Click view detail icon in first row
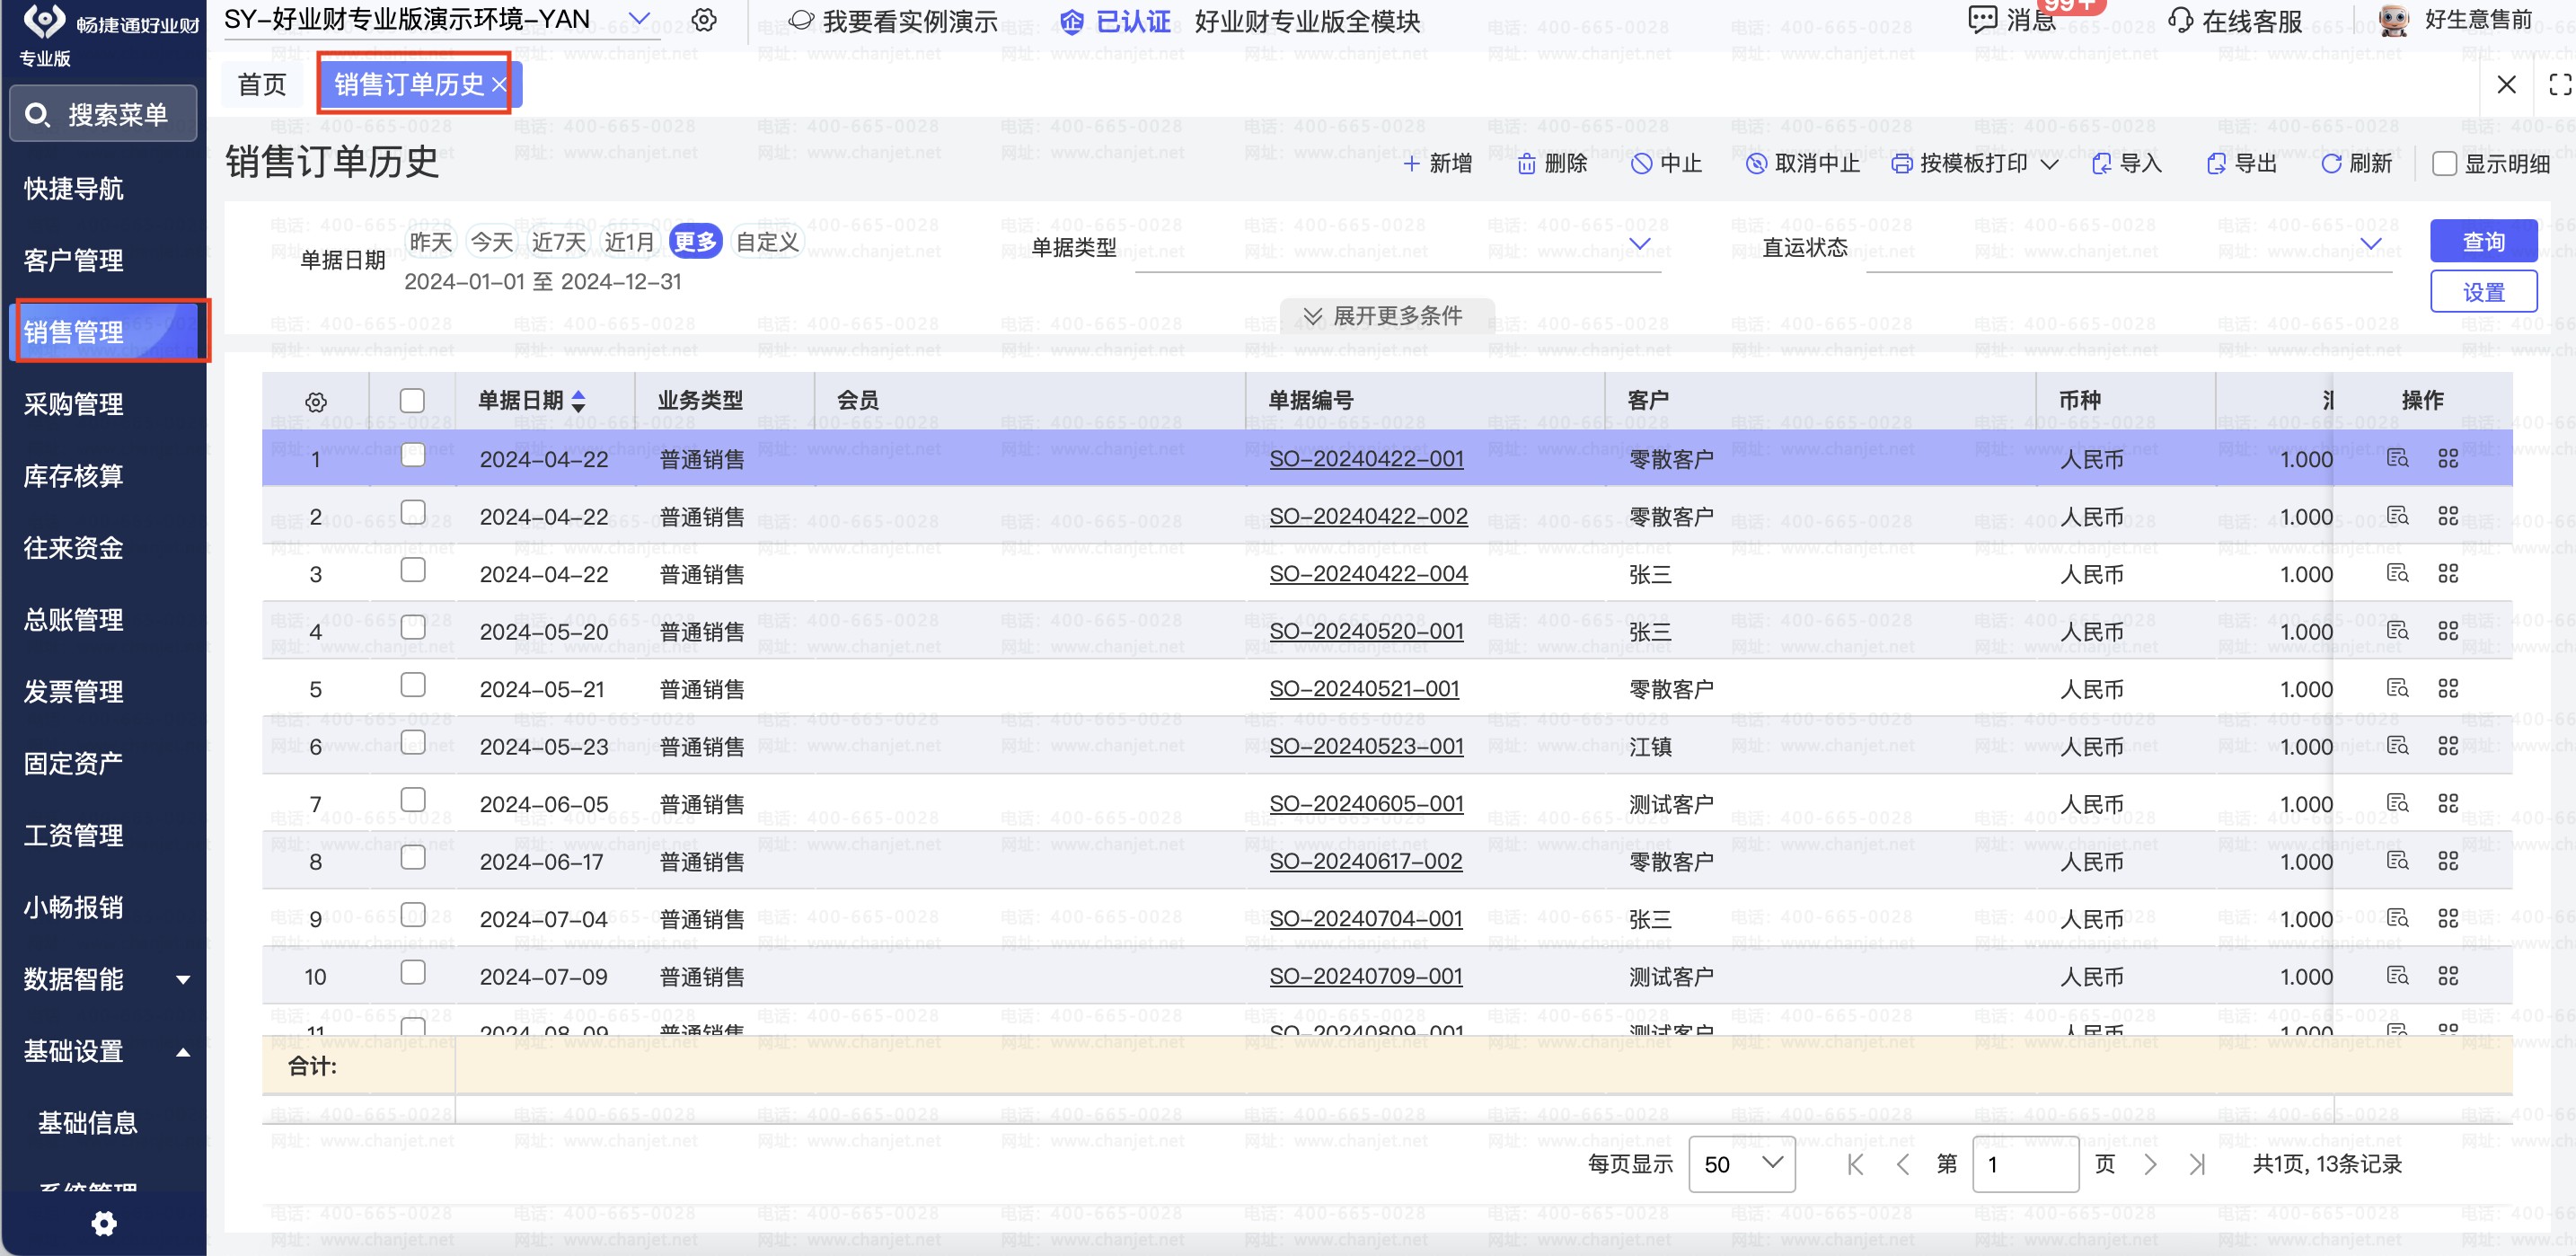The height and width of the screenshot is (1256, 2576). click(2397, 459)
